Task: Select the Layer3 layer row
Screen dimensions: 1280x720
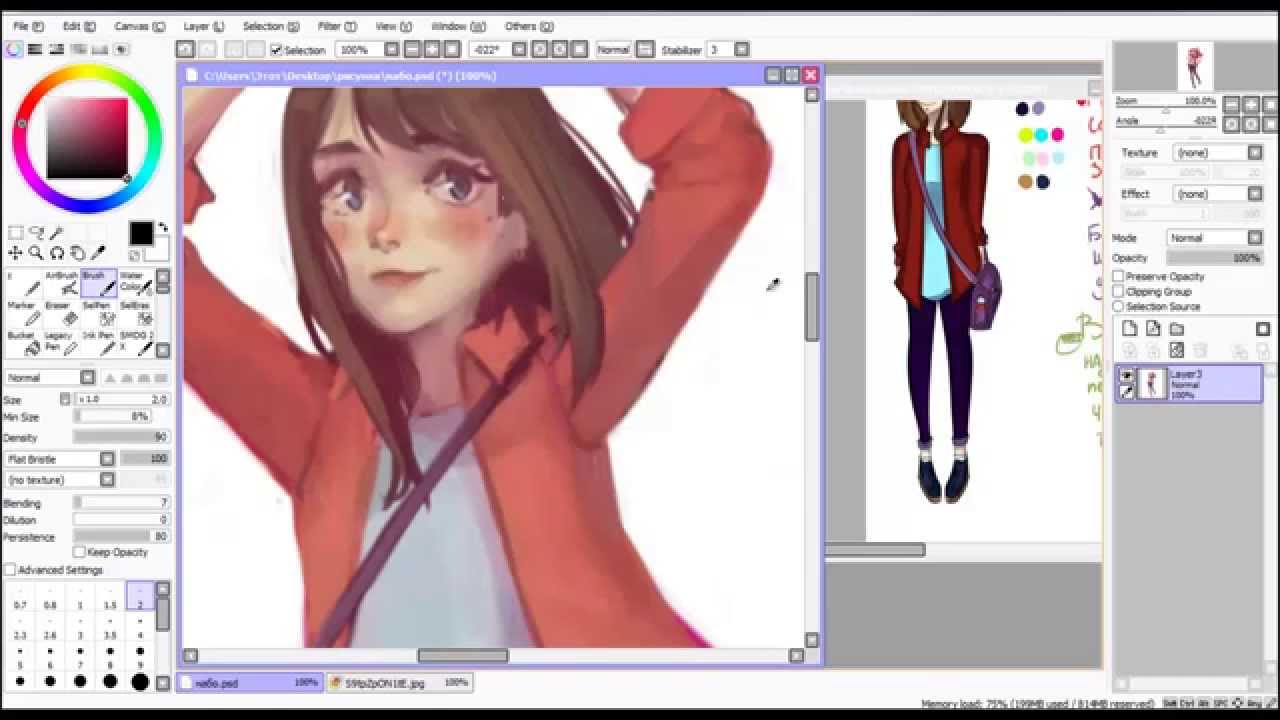Action: tap(1190, 384)
